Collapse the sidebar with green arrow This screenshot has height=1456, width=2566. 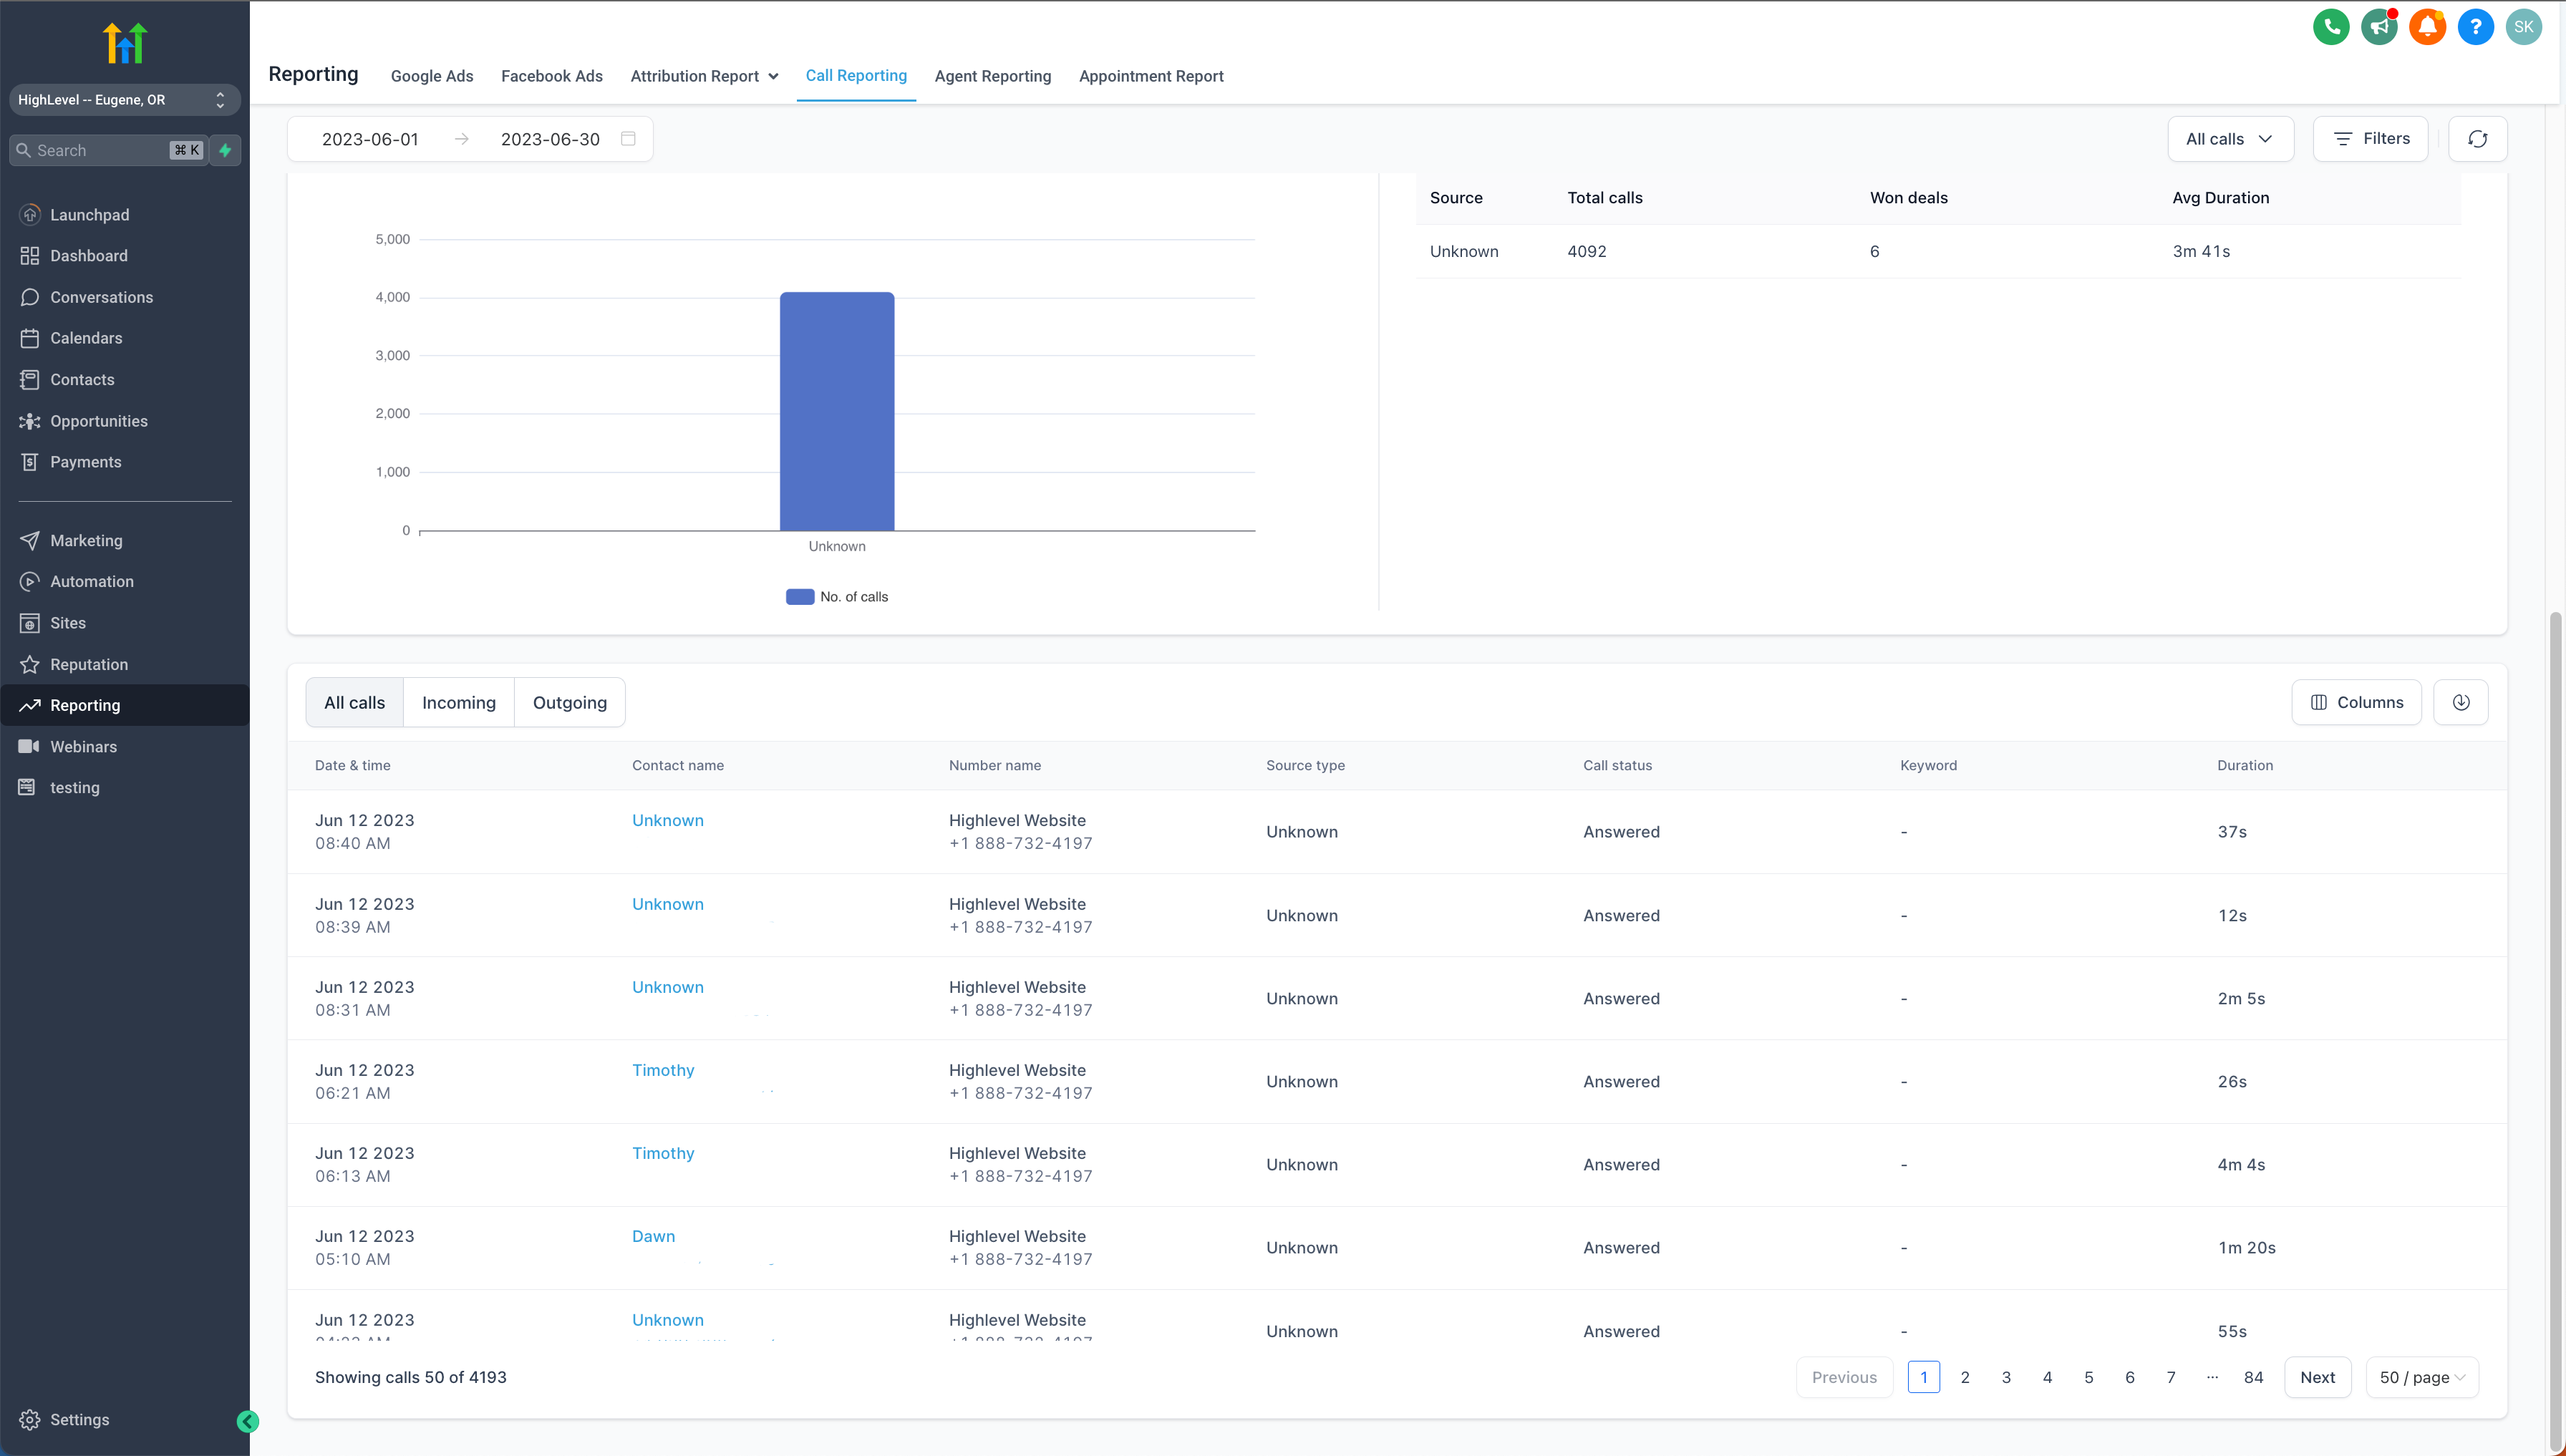click(248, 1421)
